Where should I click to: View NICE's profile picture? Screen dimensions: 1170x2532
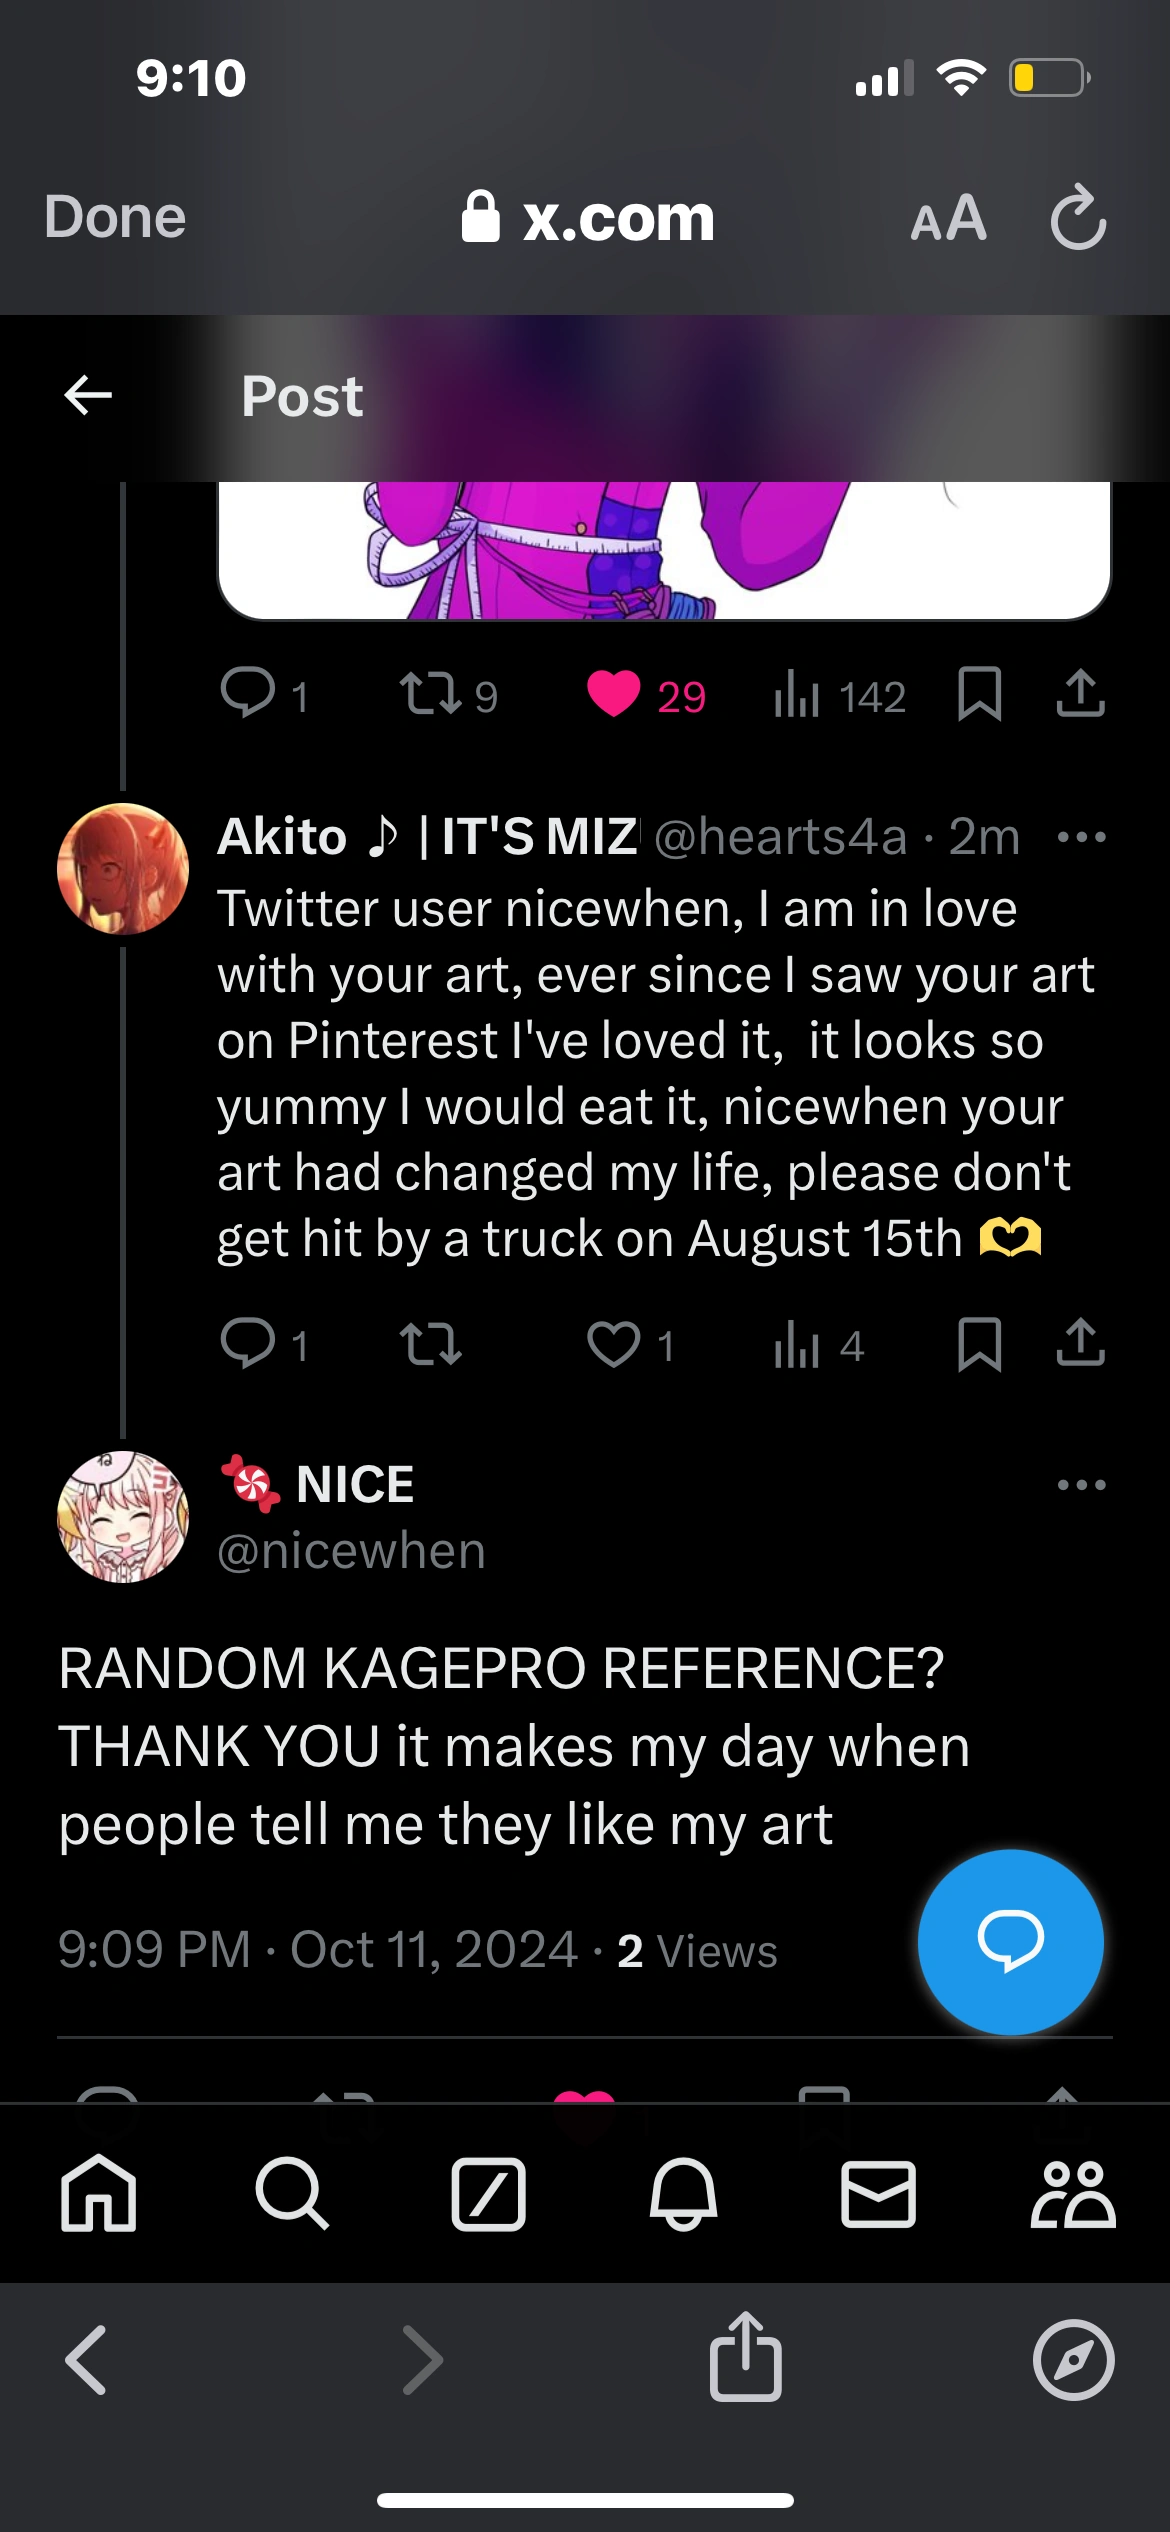coord(123,1516)
